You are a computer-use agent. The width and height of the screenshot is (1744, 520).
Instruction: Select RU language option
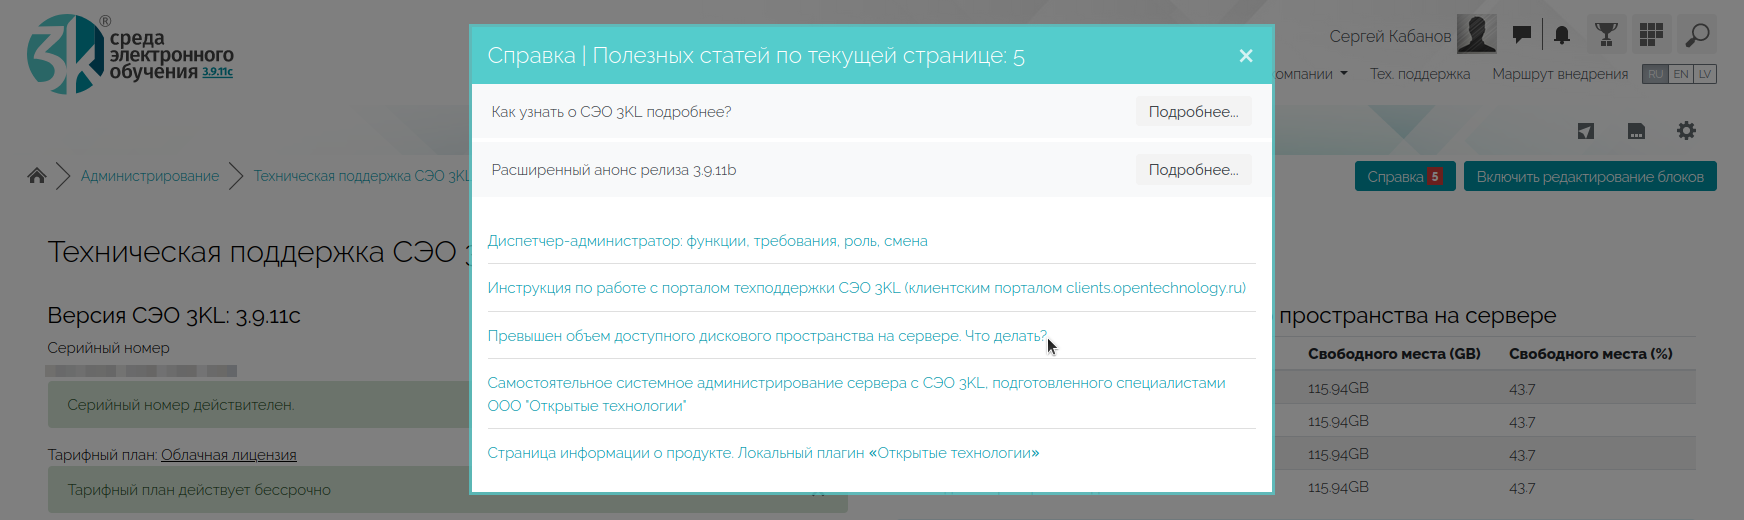pyautogui.click(x=1656, y=74)
